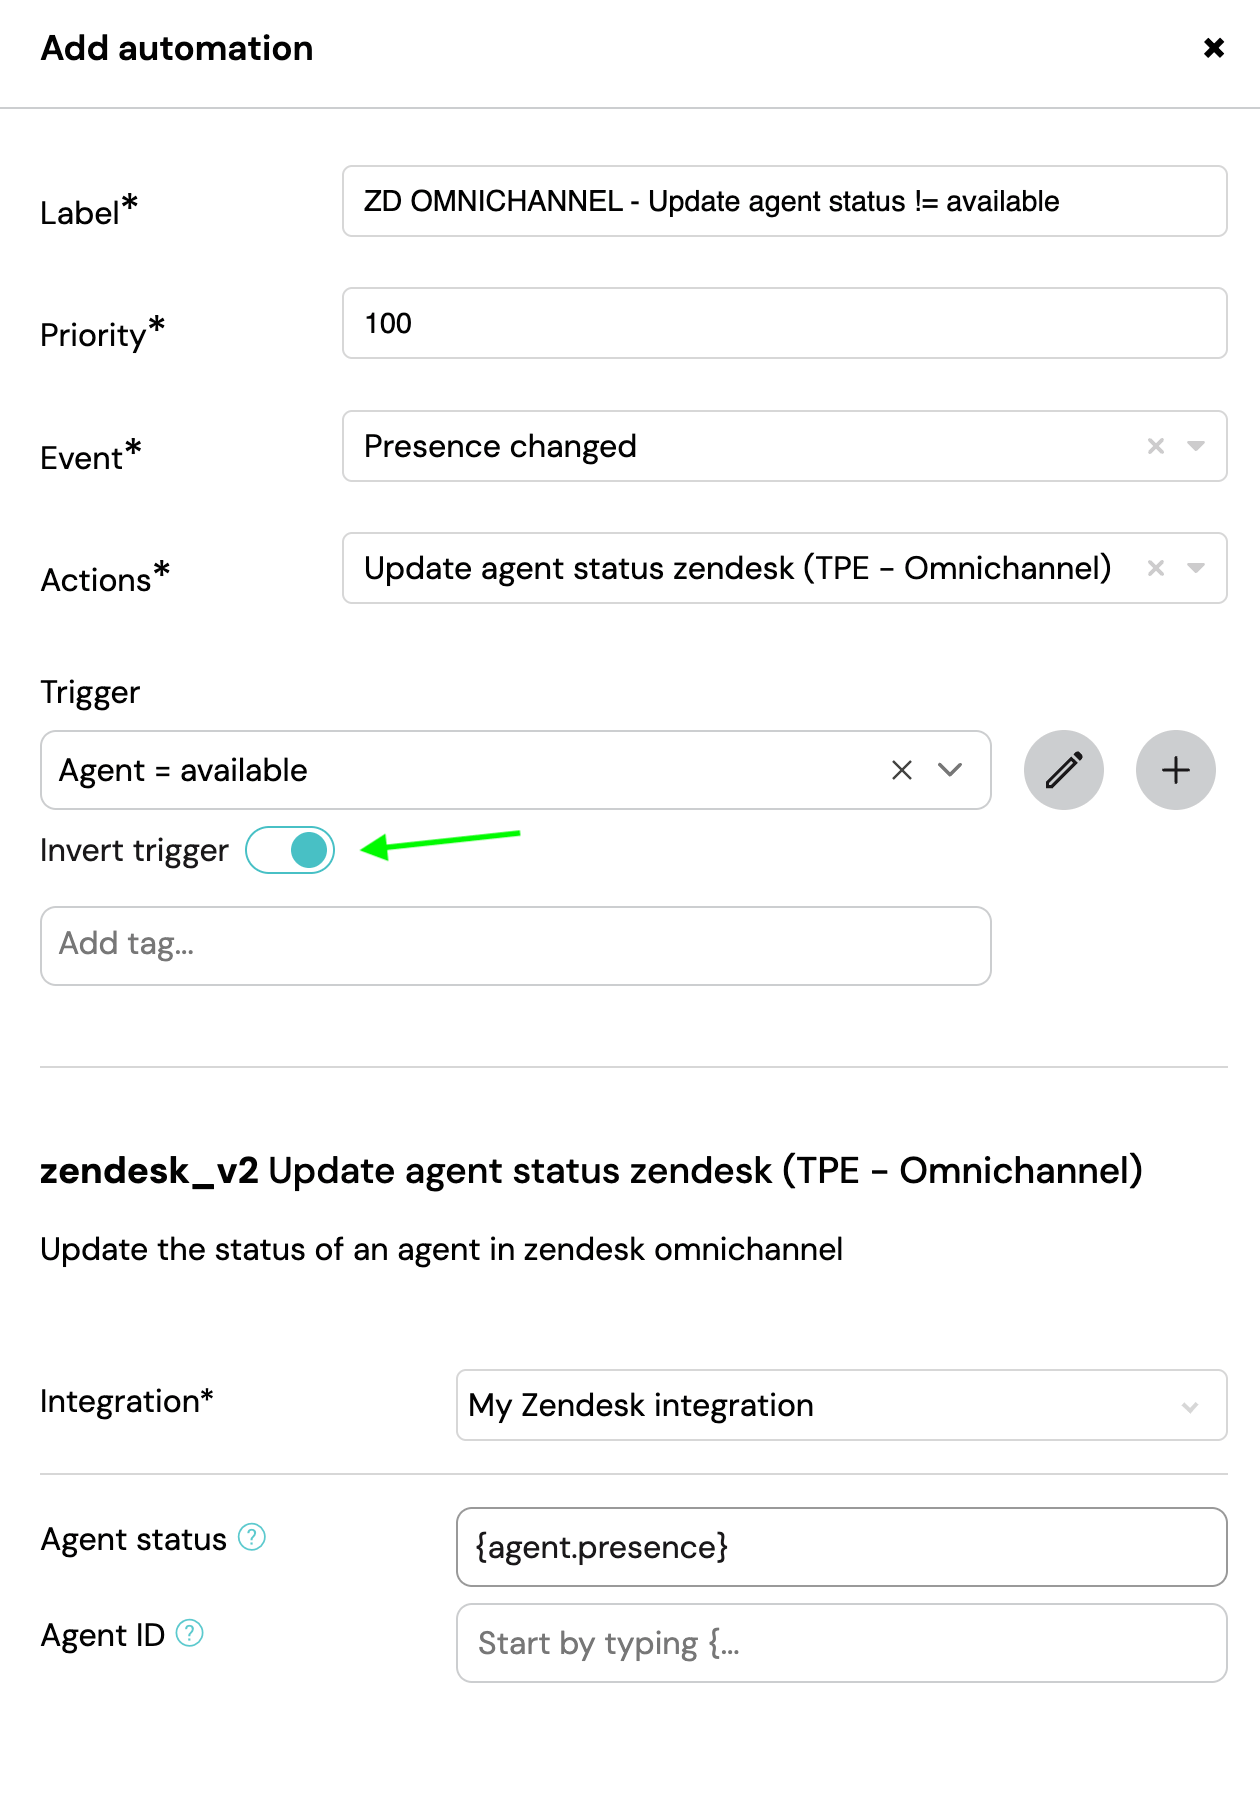The height and width of the screenshot is (1800, 1260).
Task: Open the Agent status help icon
Action: [x=252, y=1537]
